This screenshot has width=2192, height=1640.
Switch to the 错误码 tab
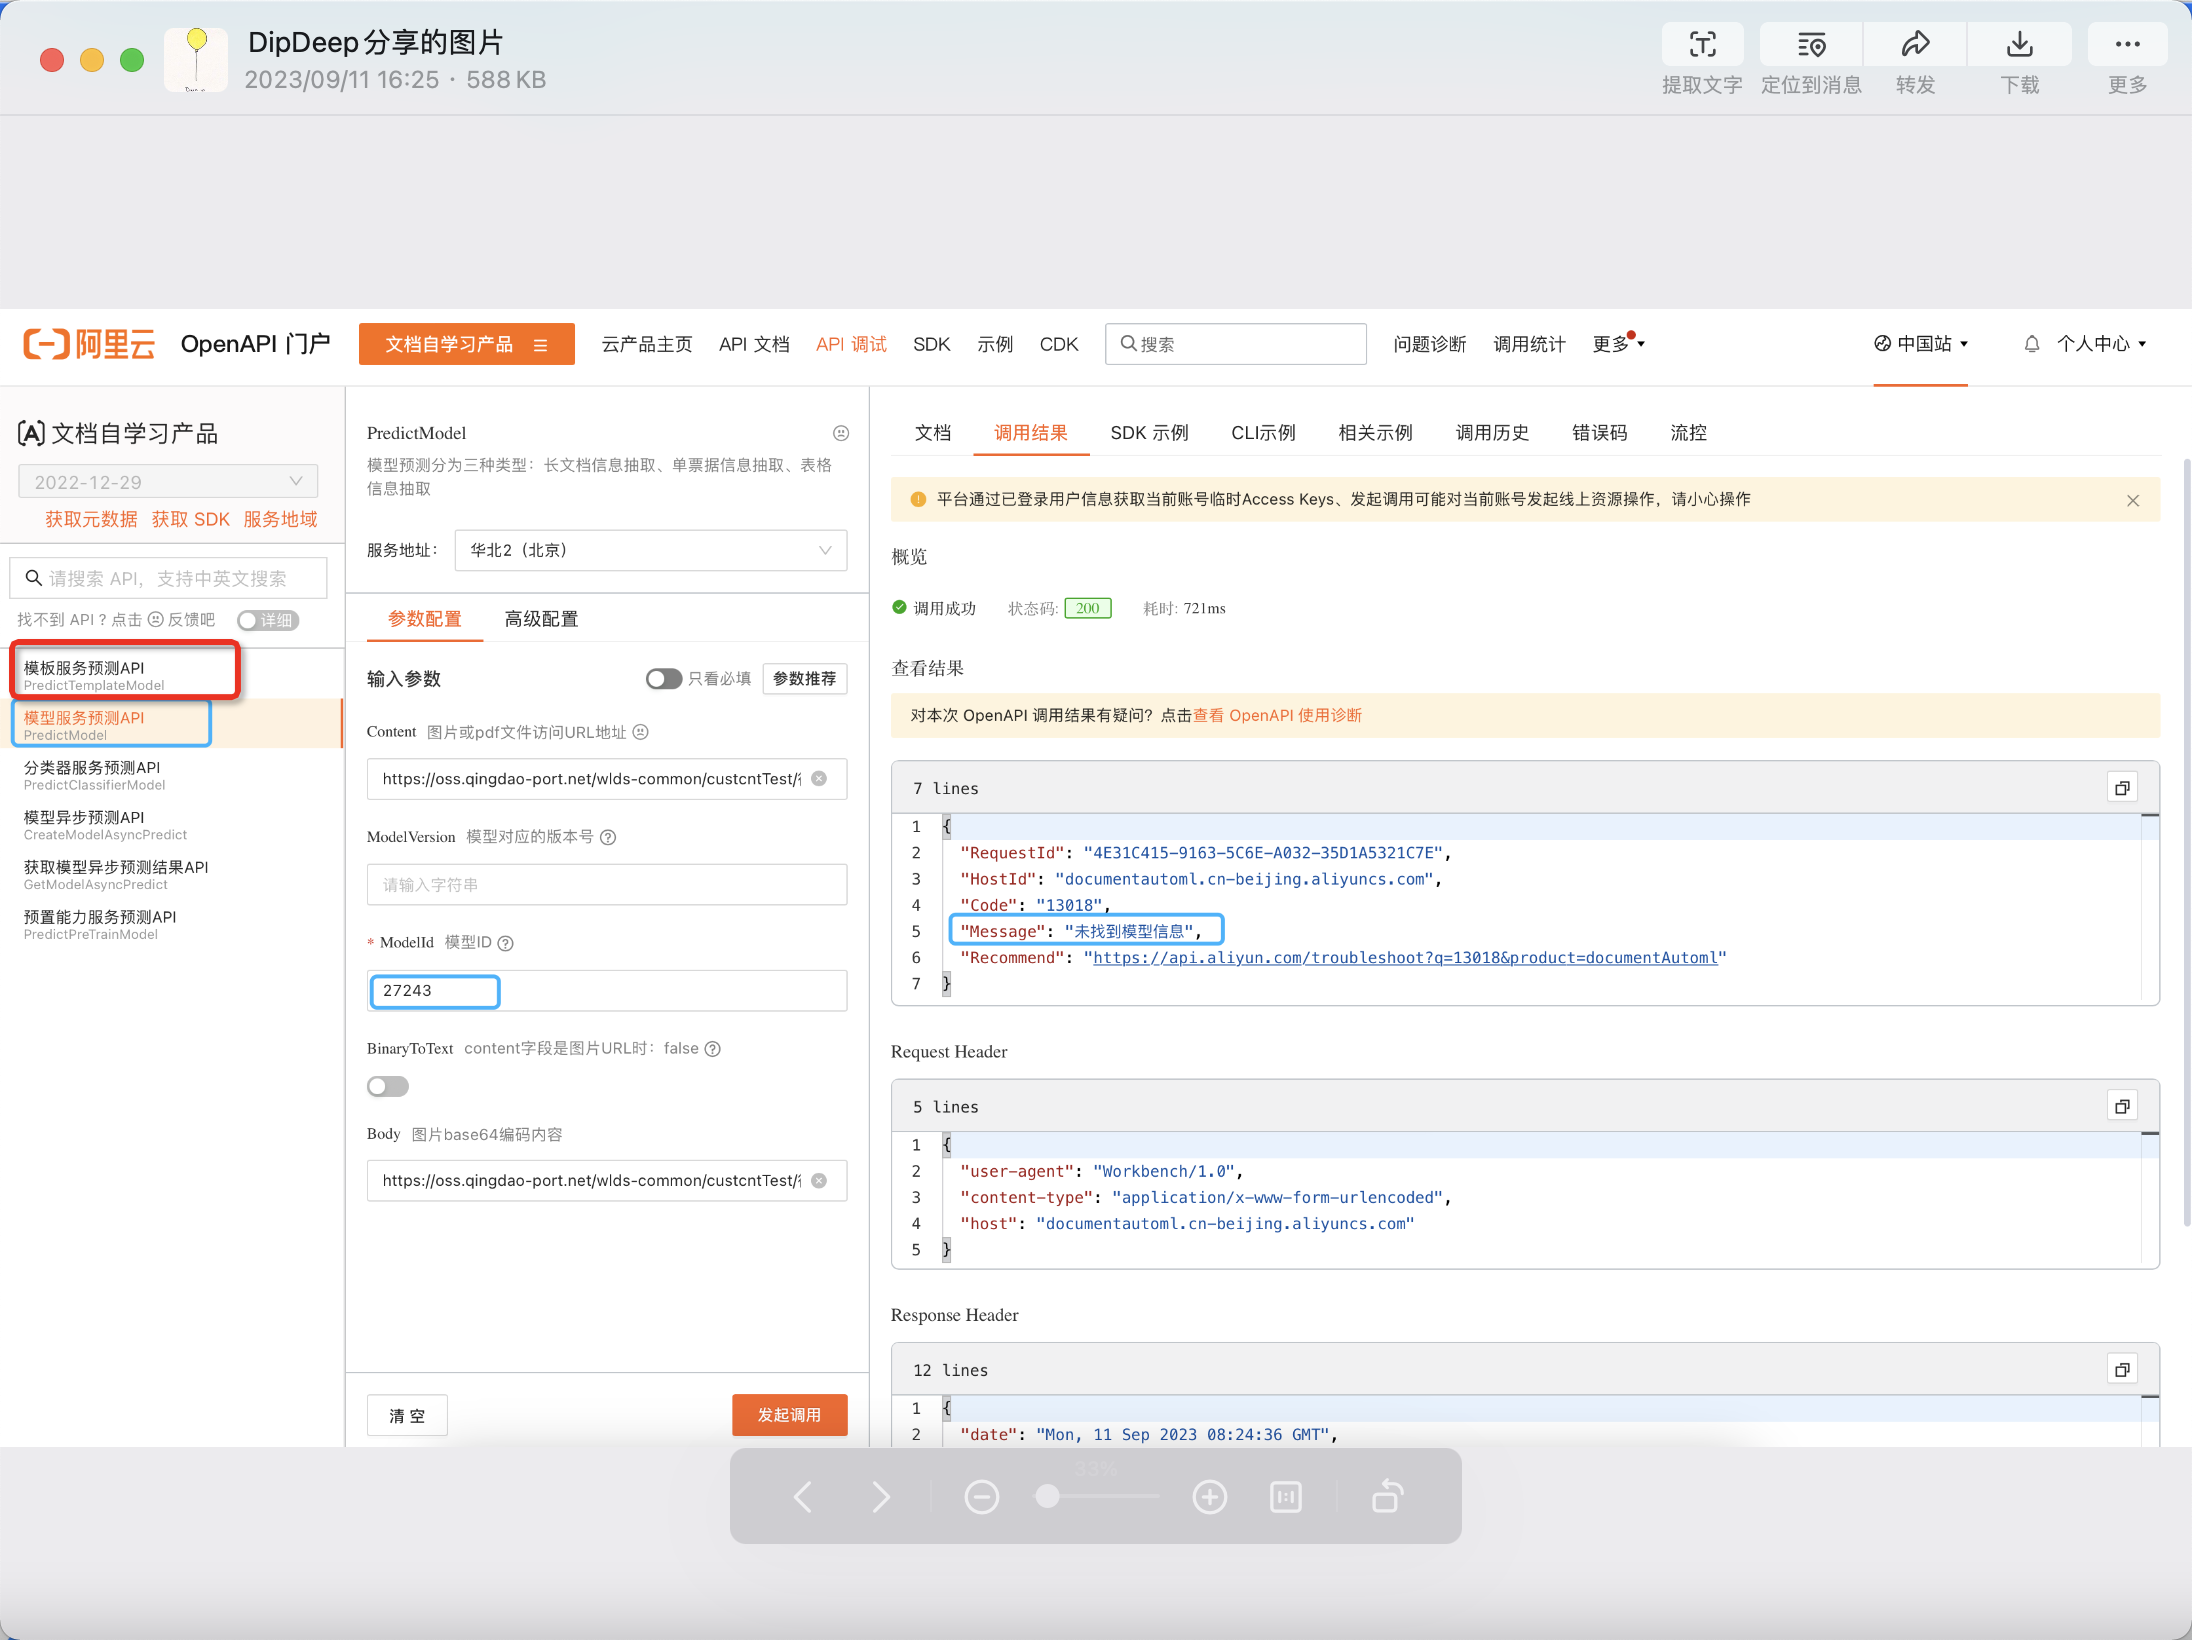(x=1599, y=433)
